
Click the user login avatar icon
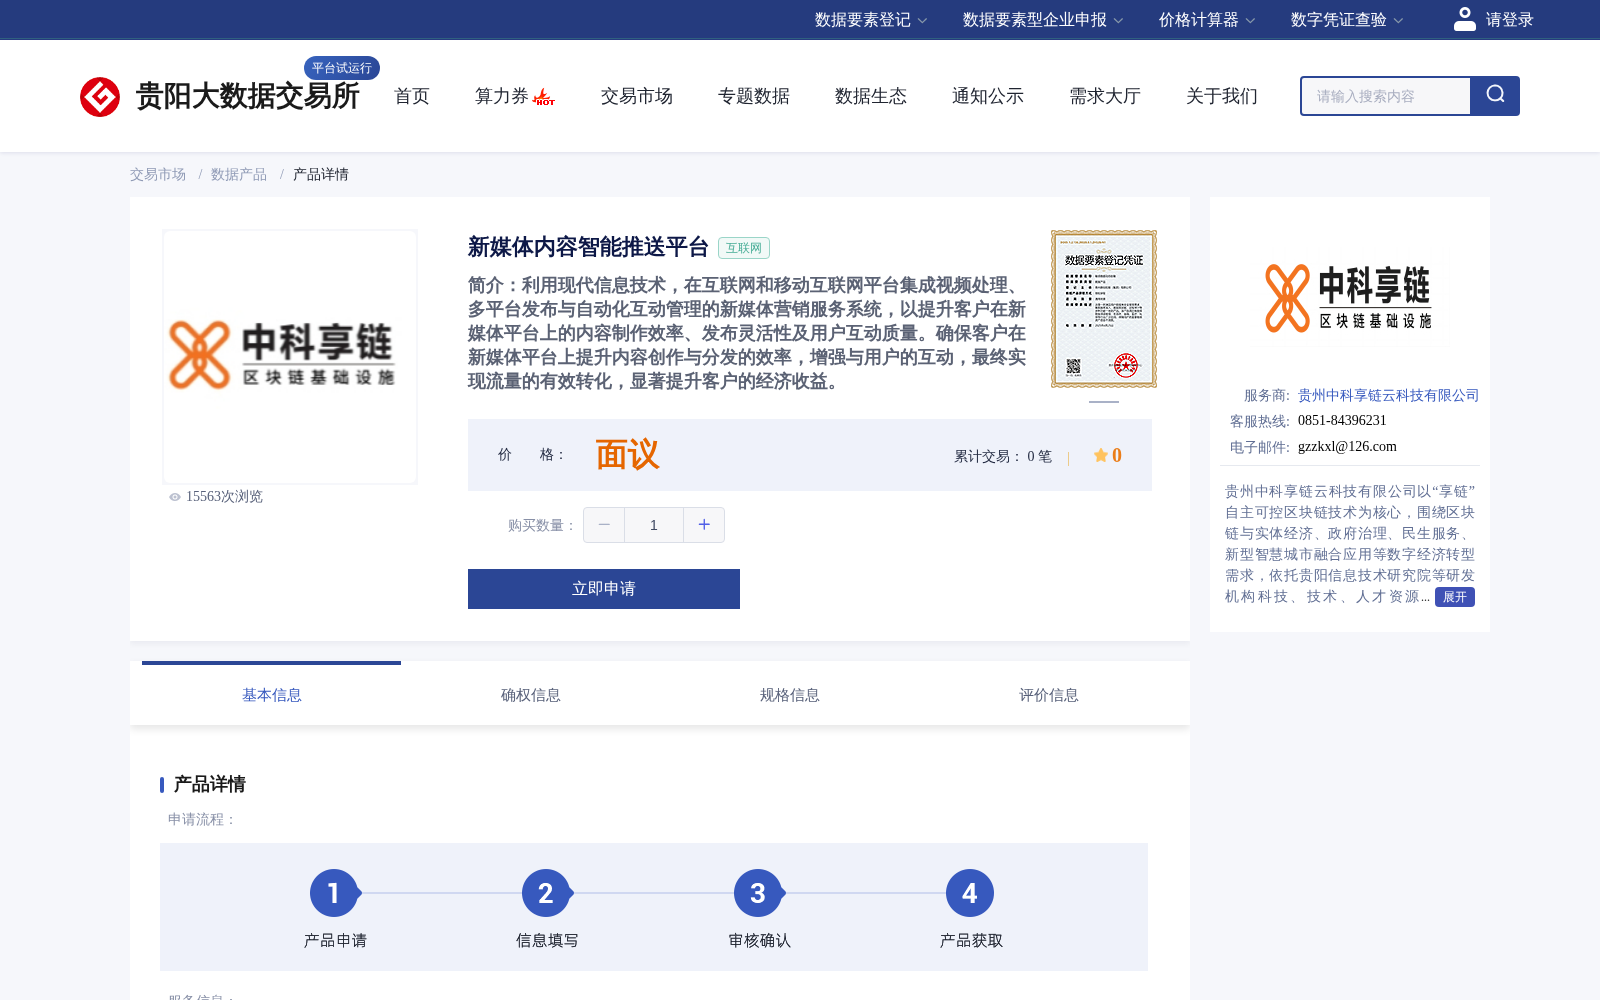pos(1465,19)
